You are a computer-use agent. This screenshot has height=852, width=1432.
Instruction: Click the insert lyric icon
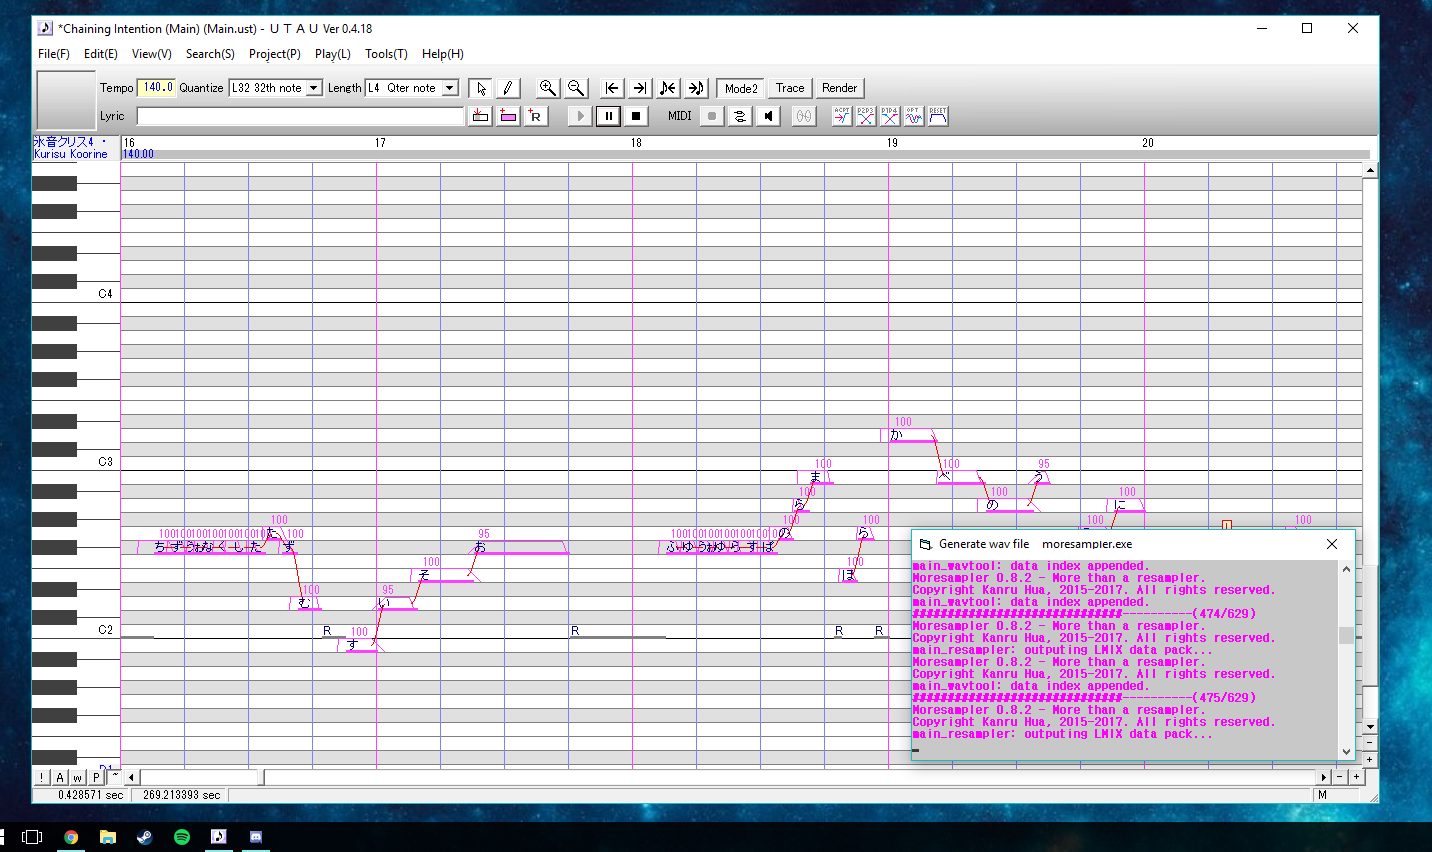pyautogui.click(x=480, y=116)
